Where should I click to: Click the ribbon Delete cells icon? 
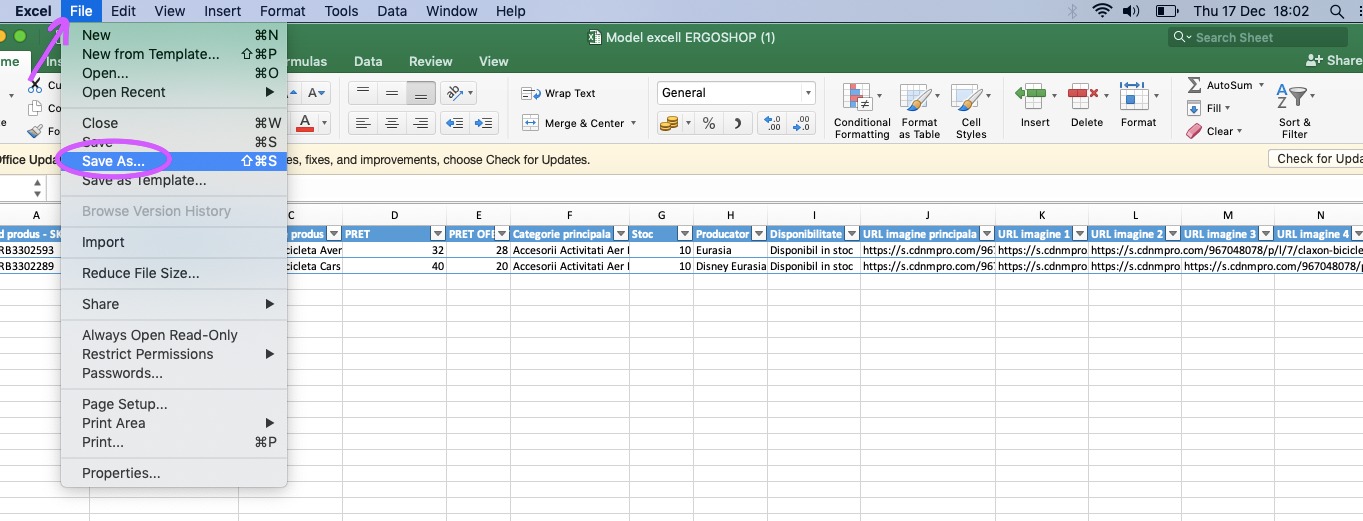tap(1082, 96)
